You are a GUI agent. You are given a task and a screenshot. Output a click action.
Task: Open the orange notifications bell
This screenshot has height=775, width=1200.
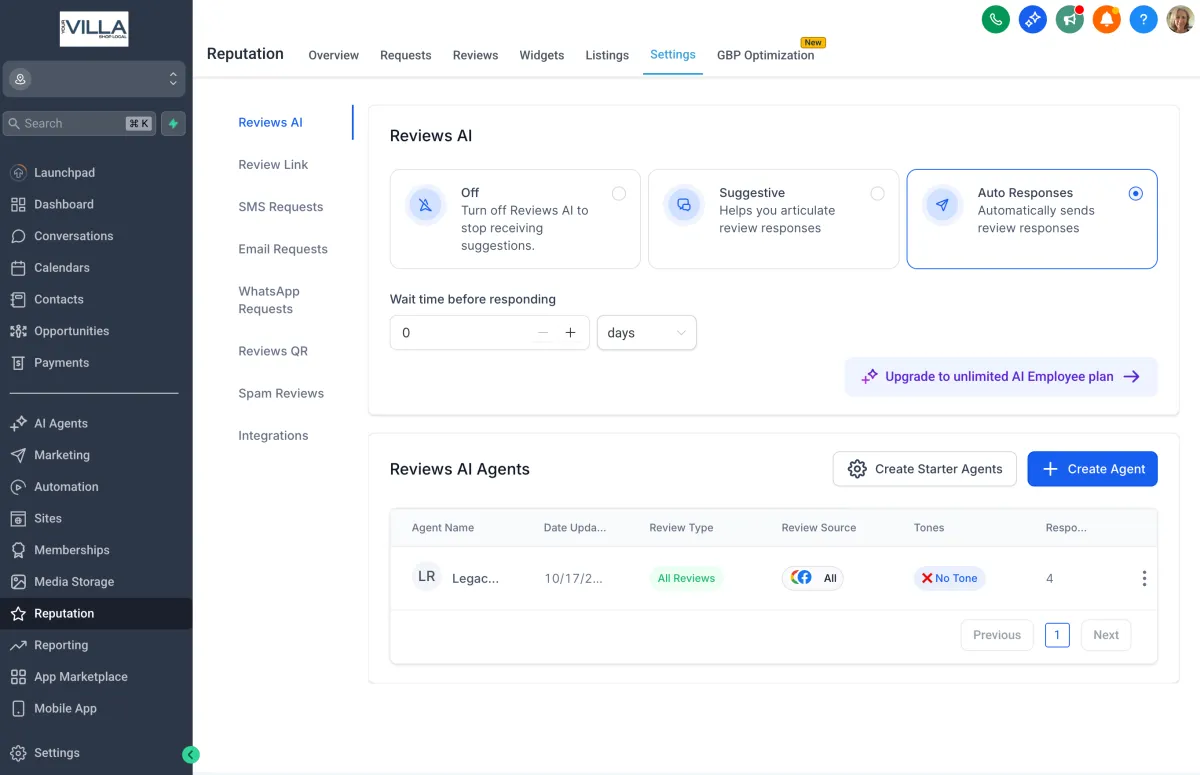coord(1106,19)
